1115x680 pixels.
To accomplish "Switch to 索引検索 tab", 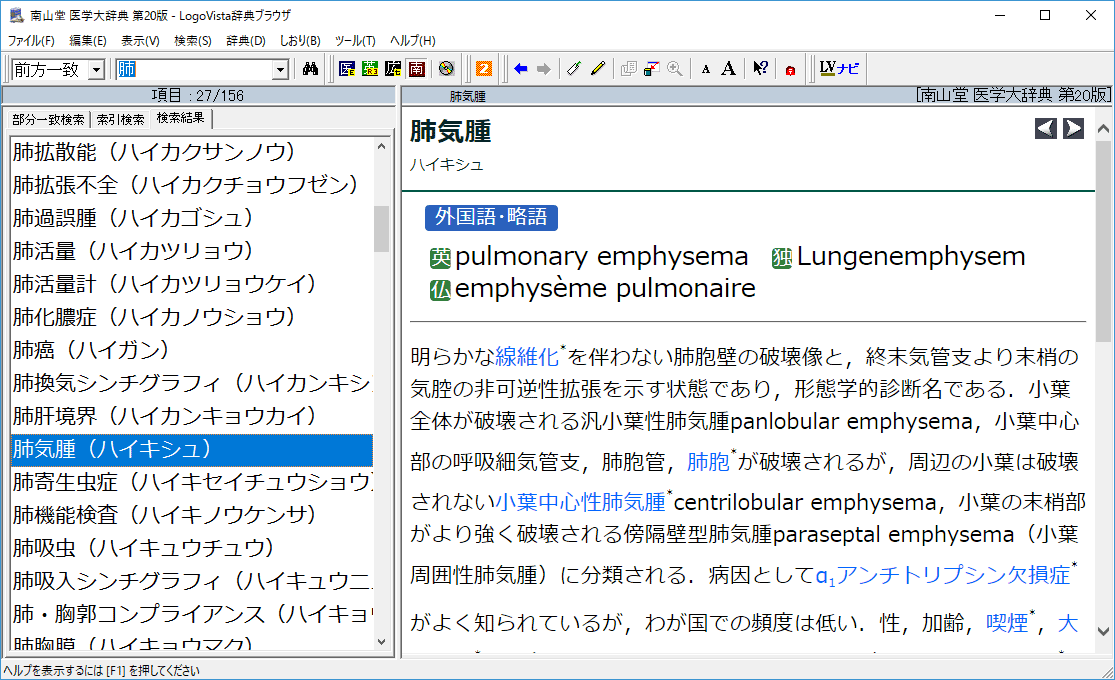I will (x=120, y=119).
